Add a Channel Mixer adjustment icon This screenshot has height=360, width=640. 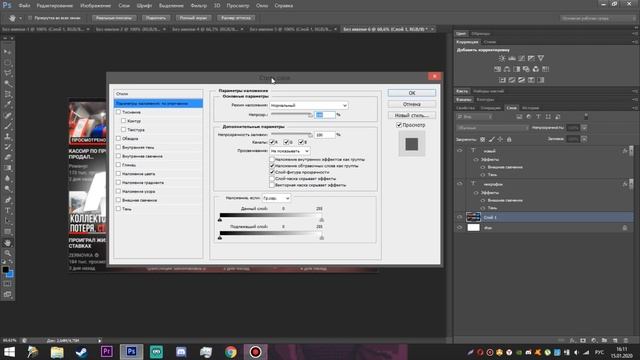(x=536, y=69)
